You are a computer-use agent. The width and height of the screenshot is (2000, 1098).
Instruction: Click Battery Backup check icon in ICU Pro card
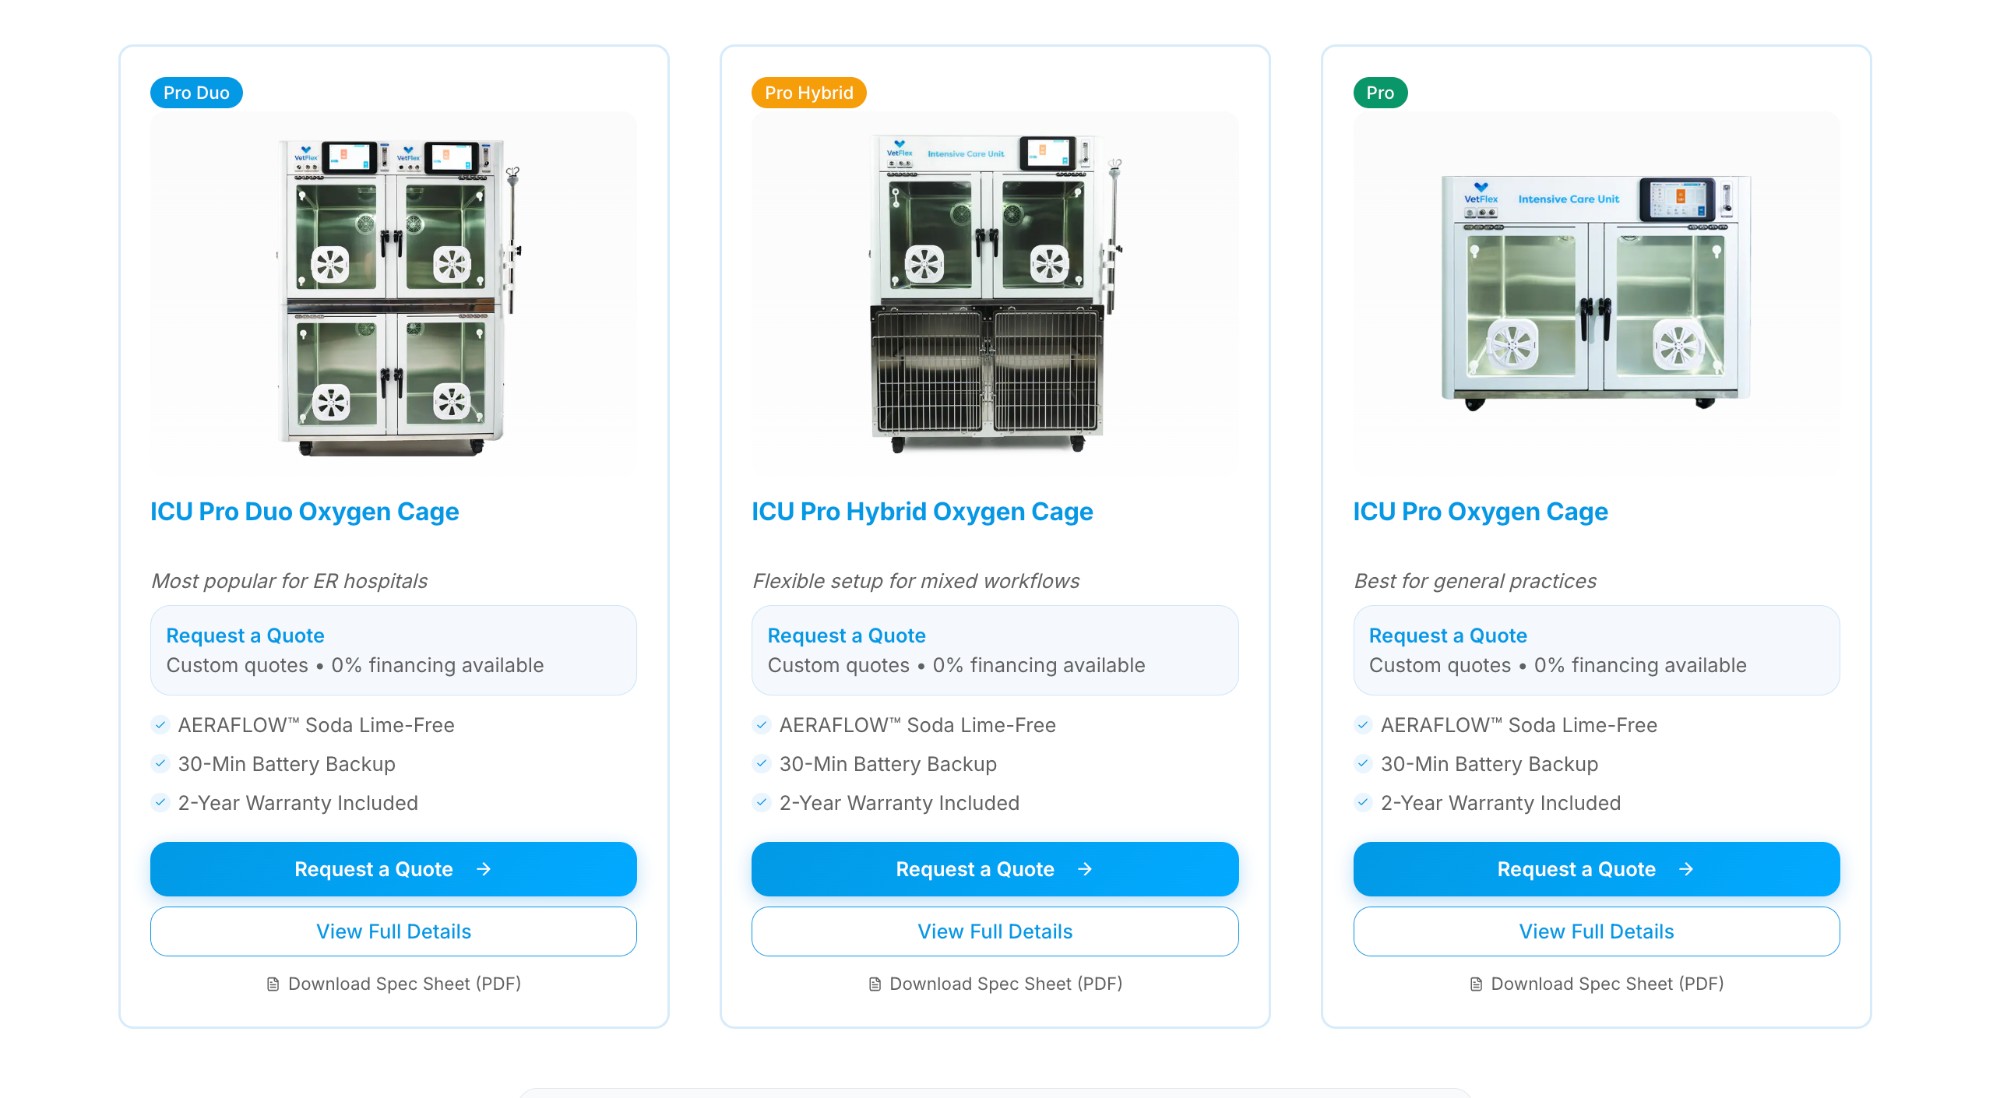1363,764
